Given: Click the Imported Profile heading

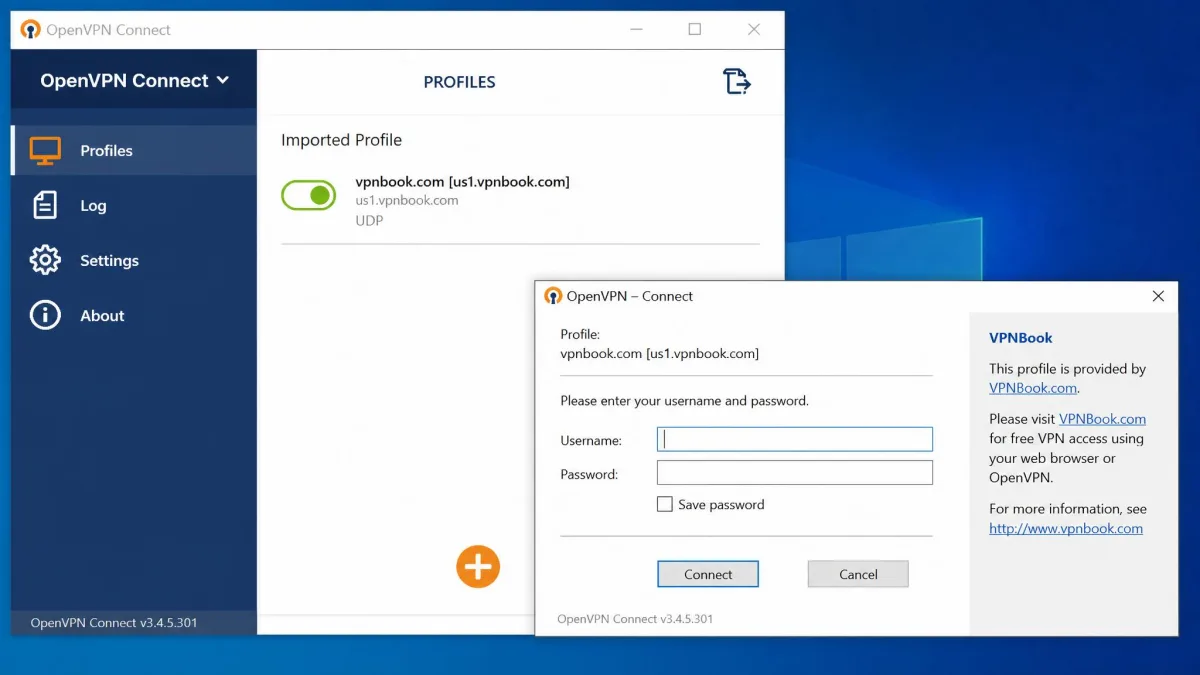Looking at the screenshot, I should coord(341,140).
